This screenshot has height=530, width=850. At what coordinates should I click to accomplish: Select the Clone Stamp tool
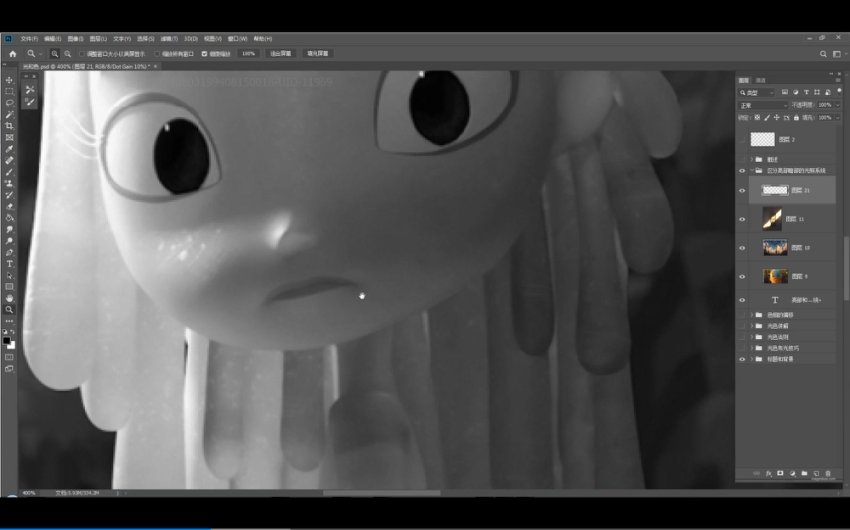[9, 184]
